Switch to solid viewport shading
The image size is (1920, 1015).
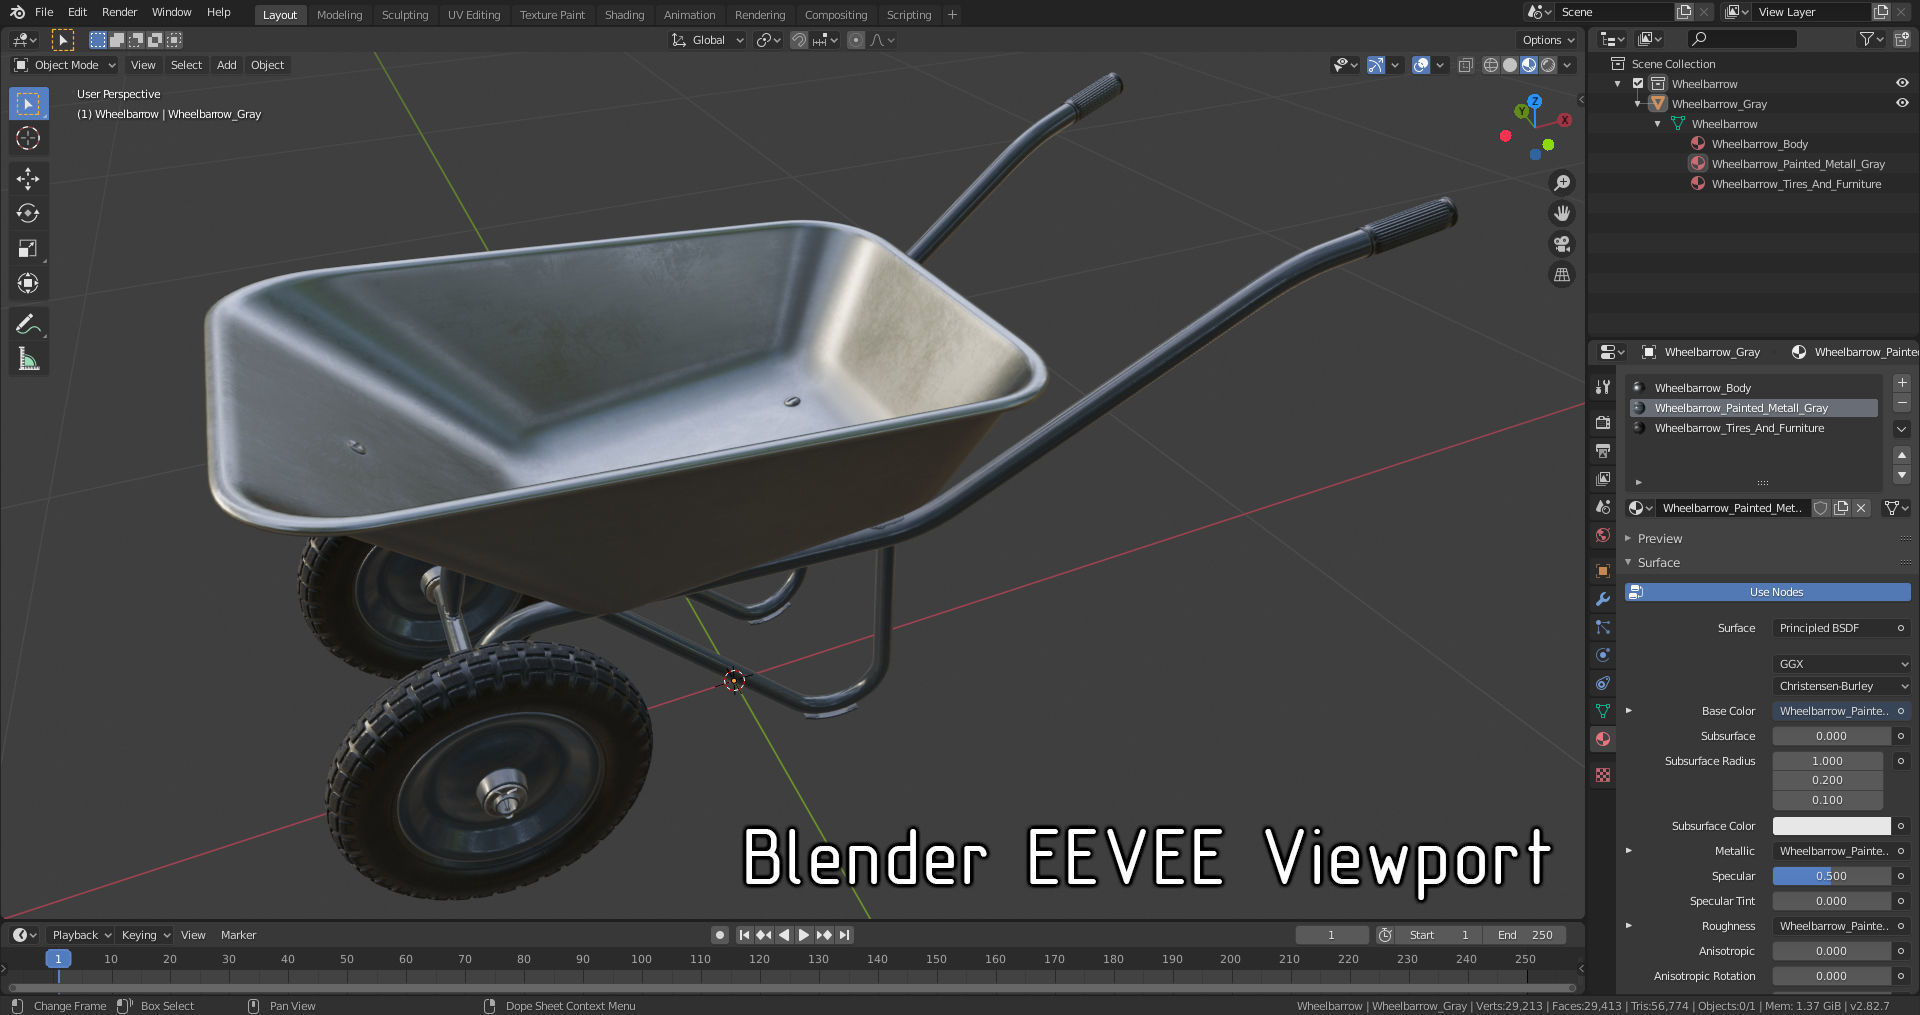click(x=1510, y=65)
